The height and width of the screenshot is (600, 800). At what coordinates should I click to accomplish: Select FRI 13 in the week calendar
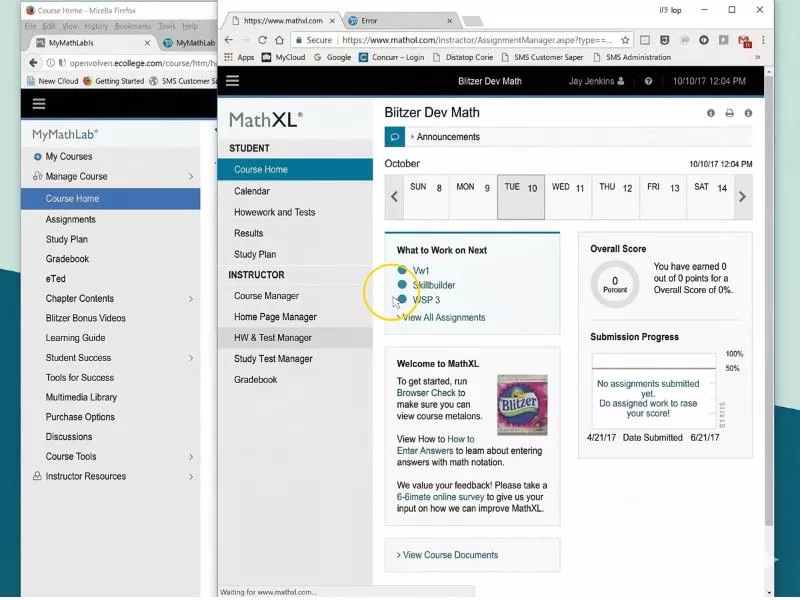[663, 197]
